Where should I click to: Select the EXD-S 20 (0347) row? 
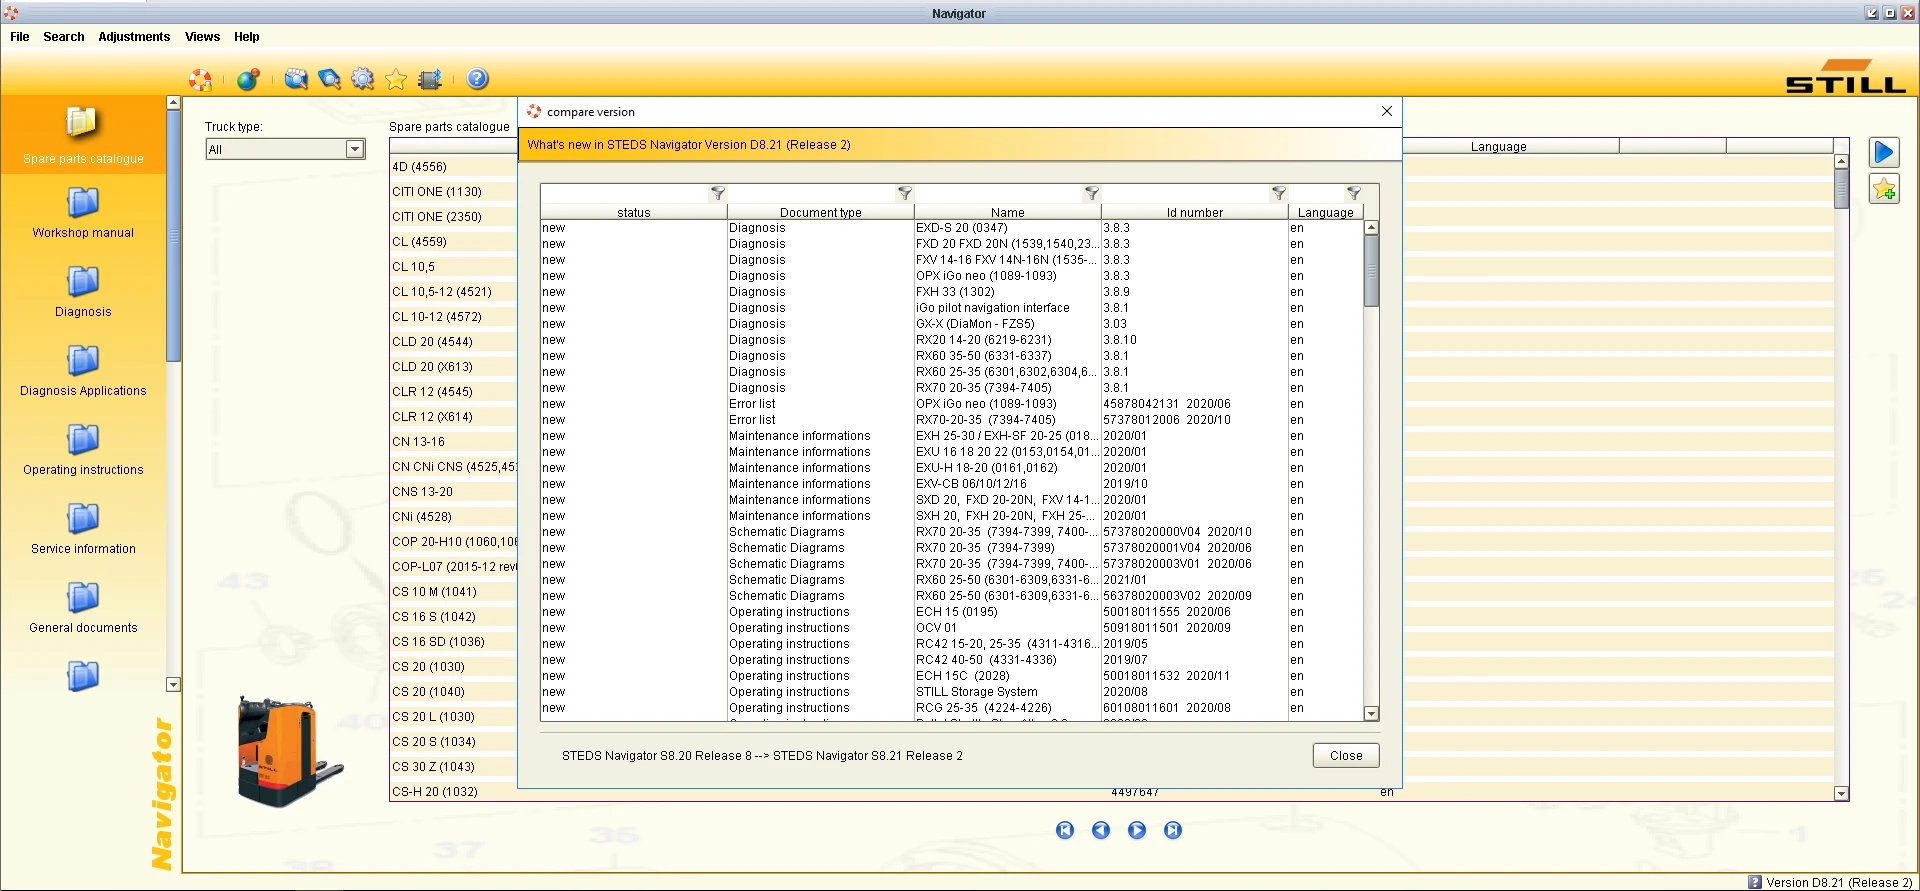[x=952, y=228]
